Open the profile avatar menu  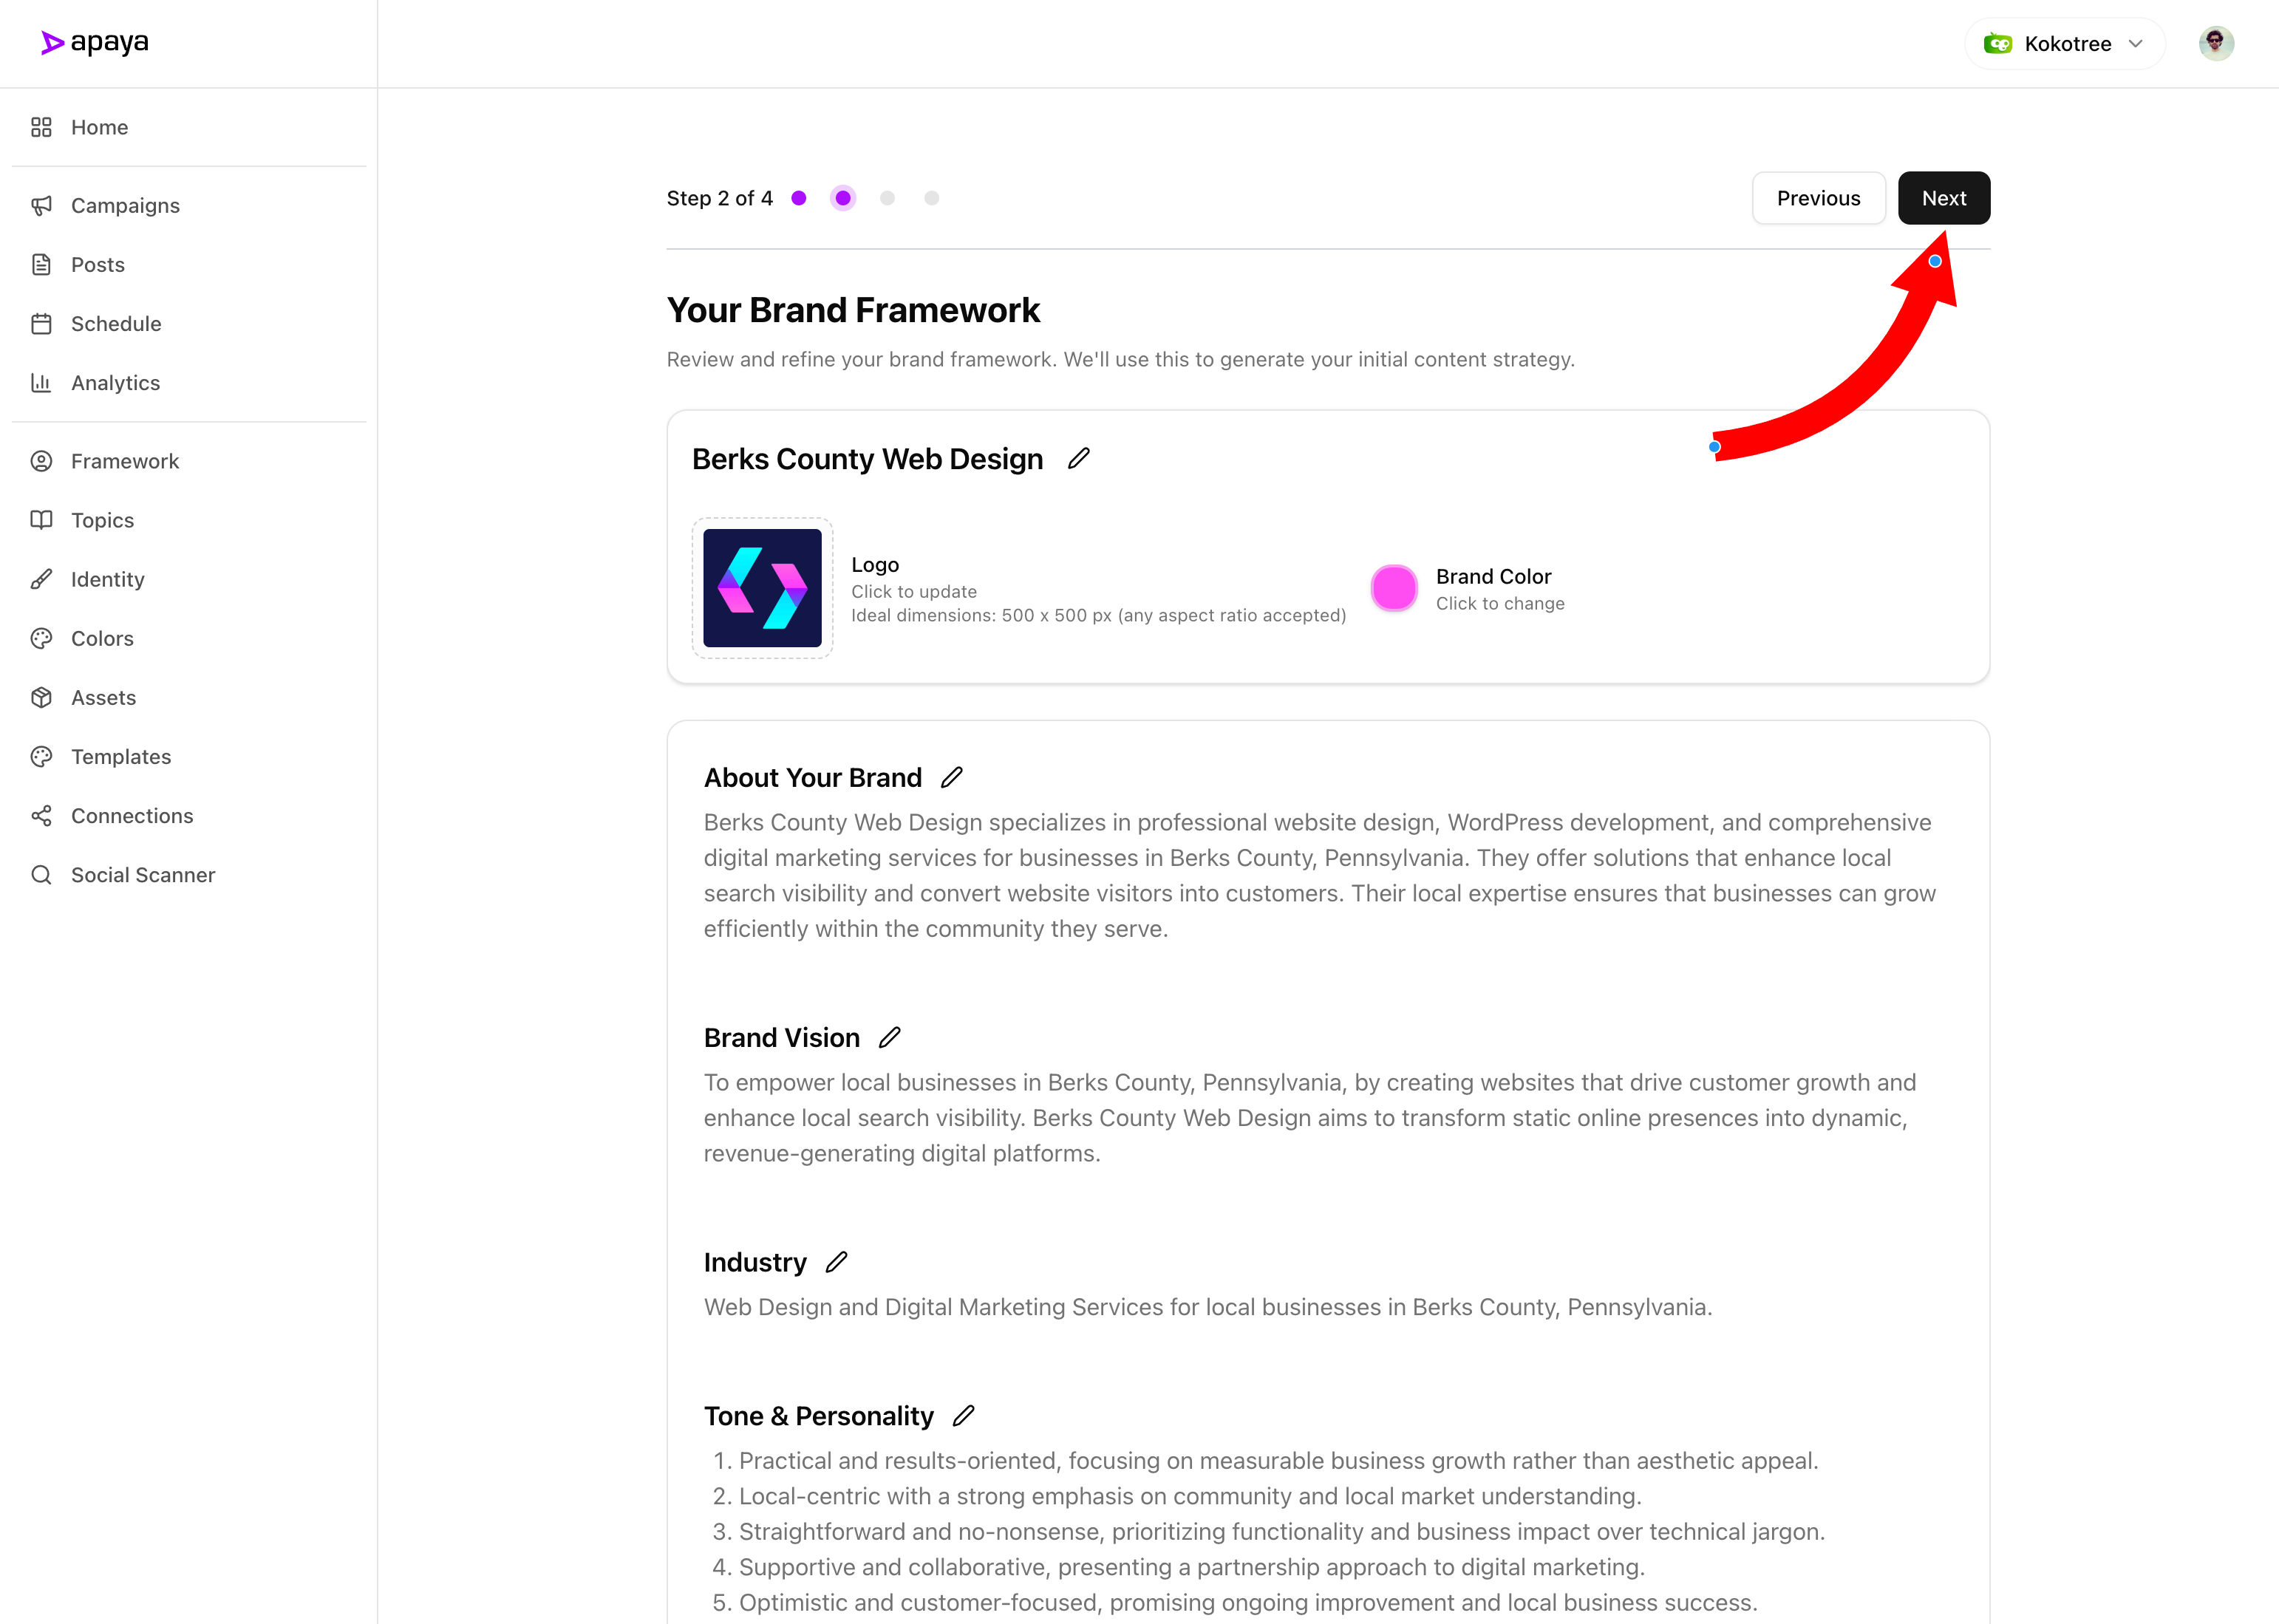pos(2216,42)
